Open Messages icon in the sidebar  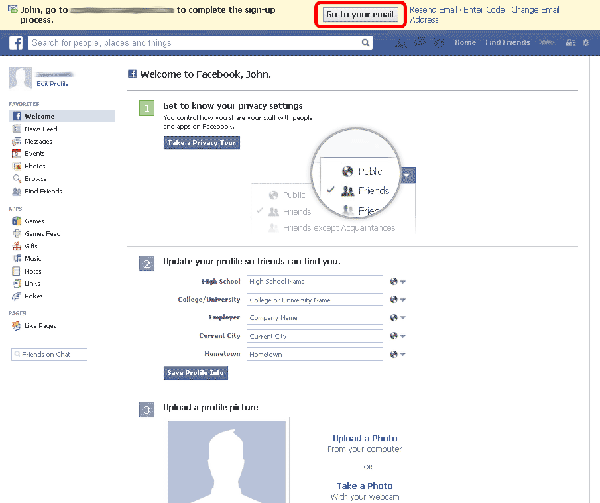coord(16,141)
